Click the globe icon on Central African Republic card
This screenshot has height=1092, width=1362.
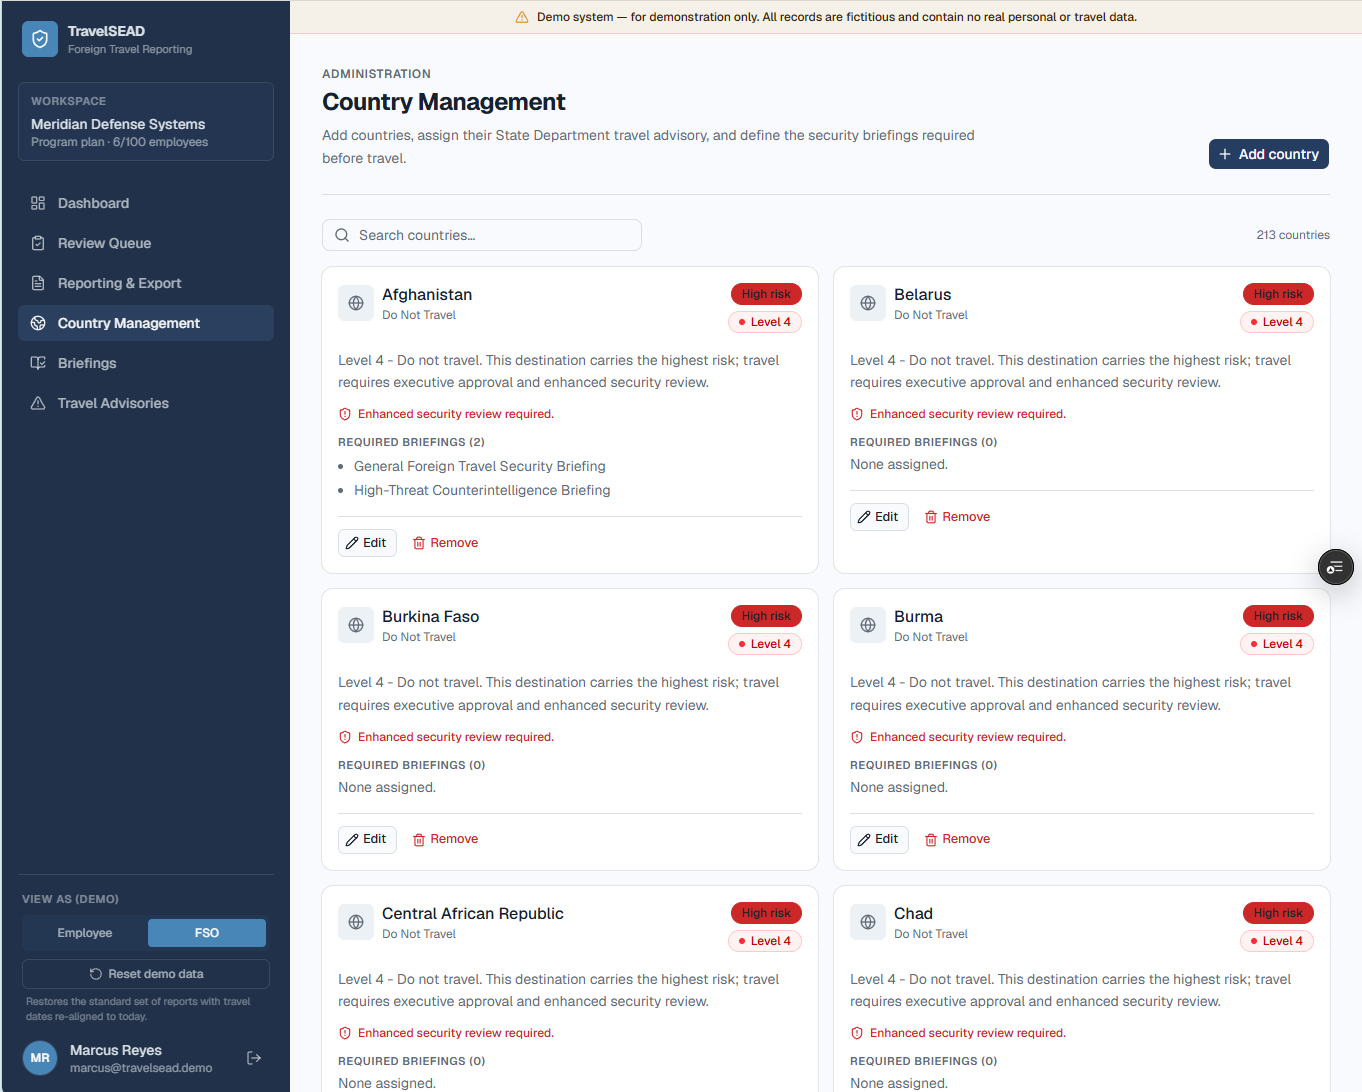[x=356, y=922]
